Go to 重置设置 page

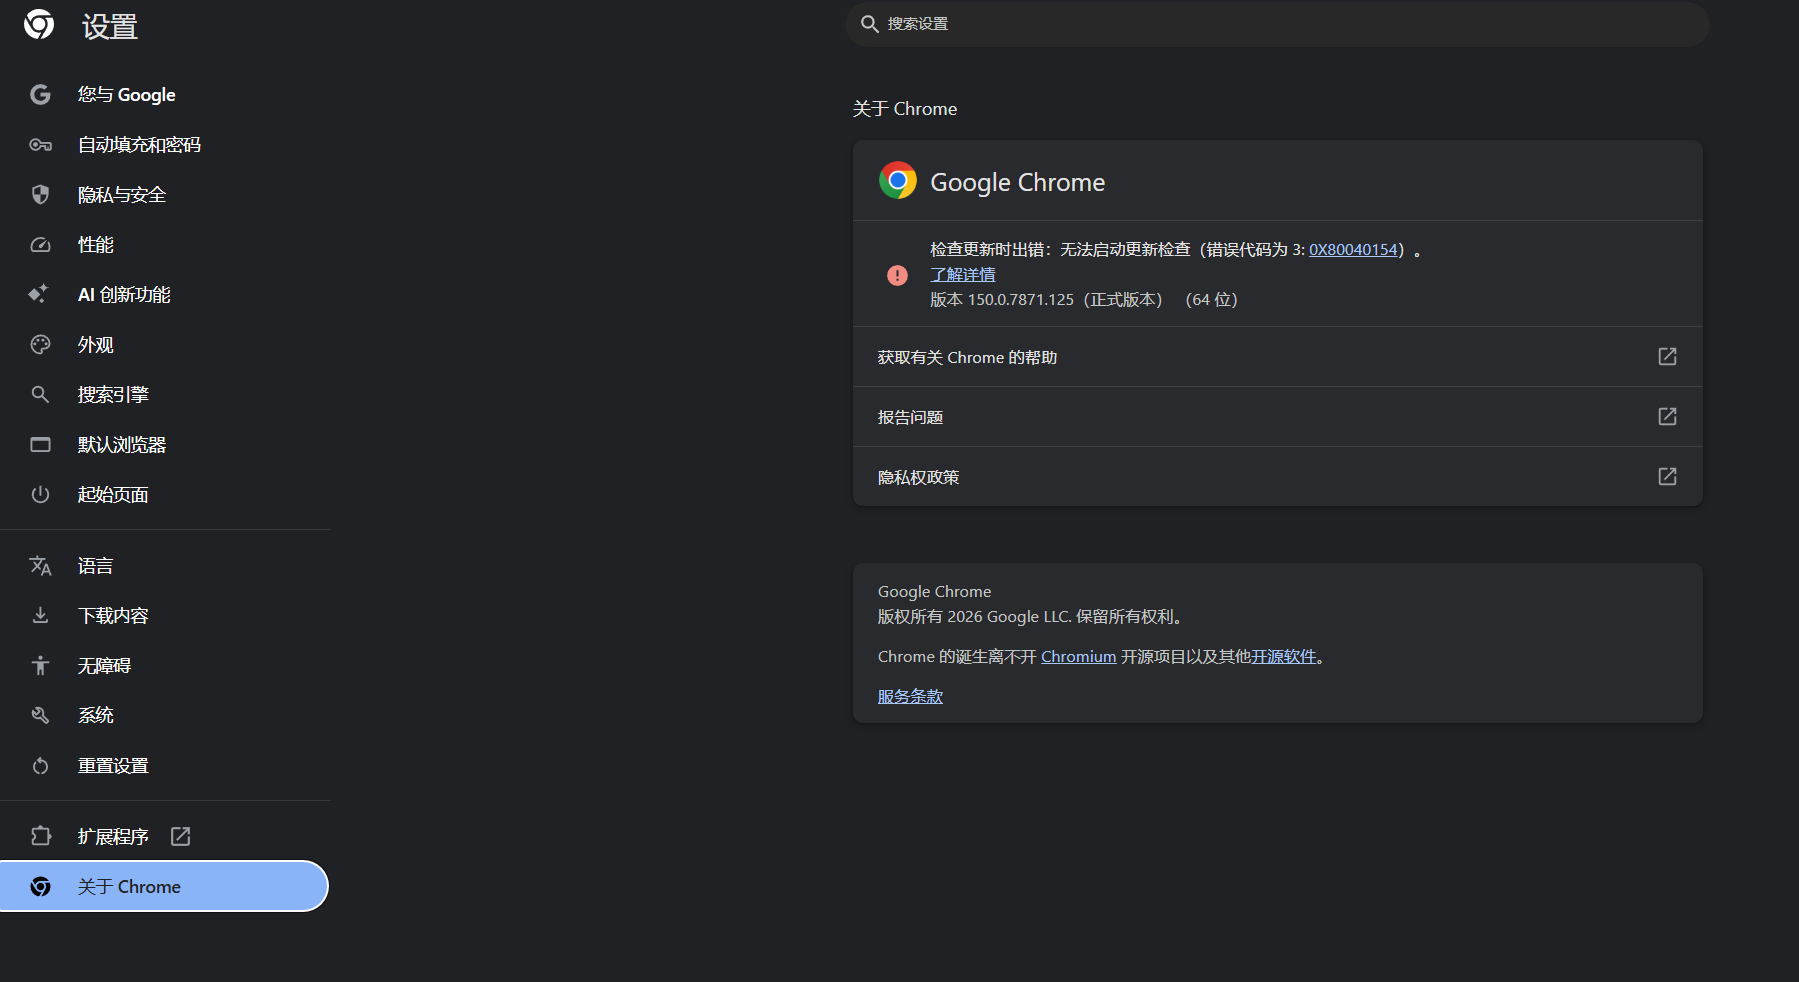(164, 766)
